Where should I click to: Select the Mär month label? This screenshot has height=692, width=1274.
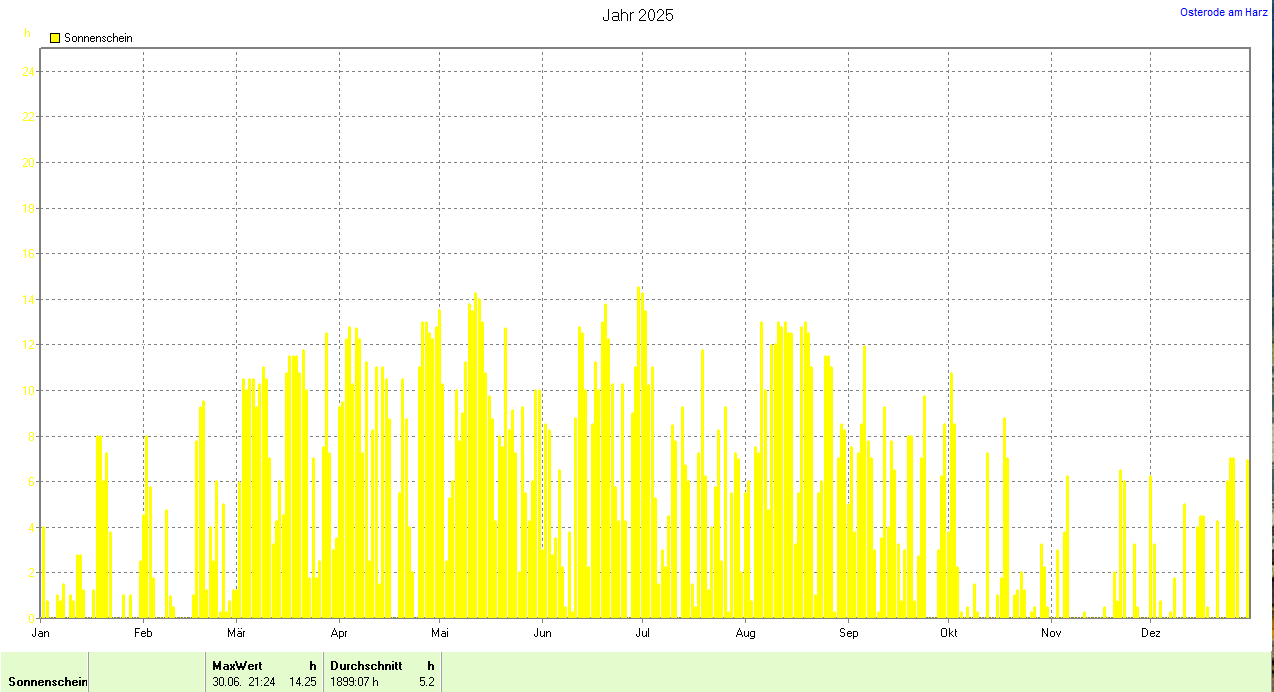[x=237, y=633]
